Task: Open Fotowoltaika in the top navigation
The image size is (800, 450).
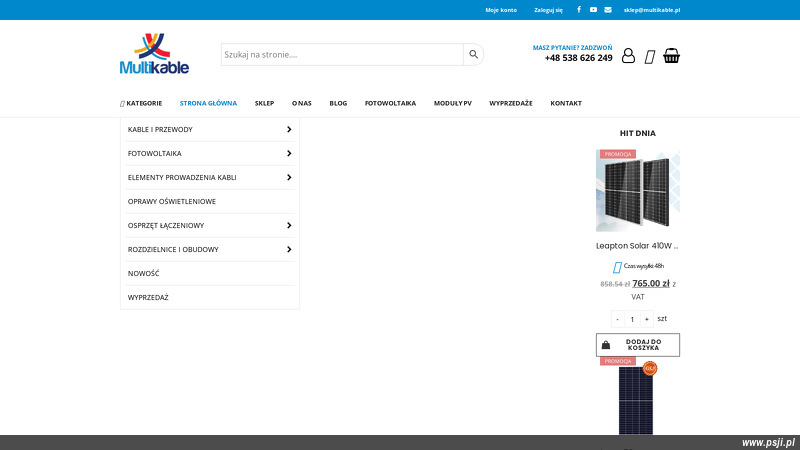Action: tap(390, 103)
